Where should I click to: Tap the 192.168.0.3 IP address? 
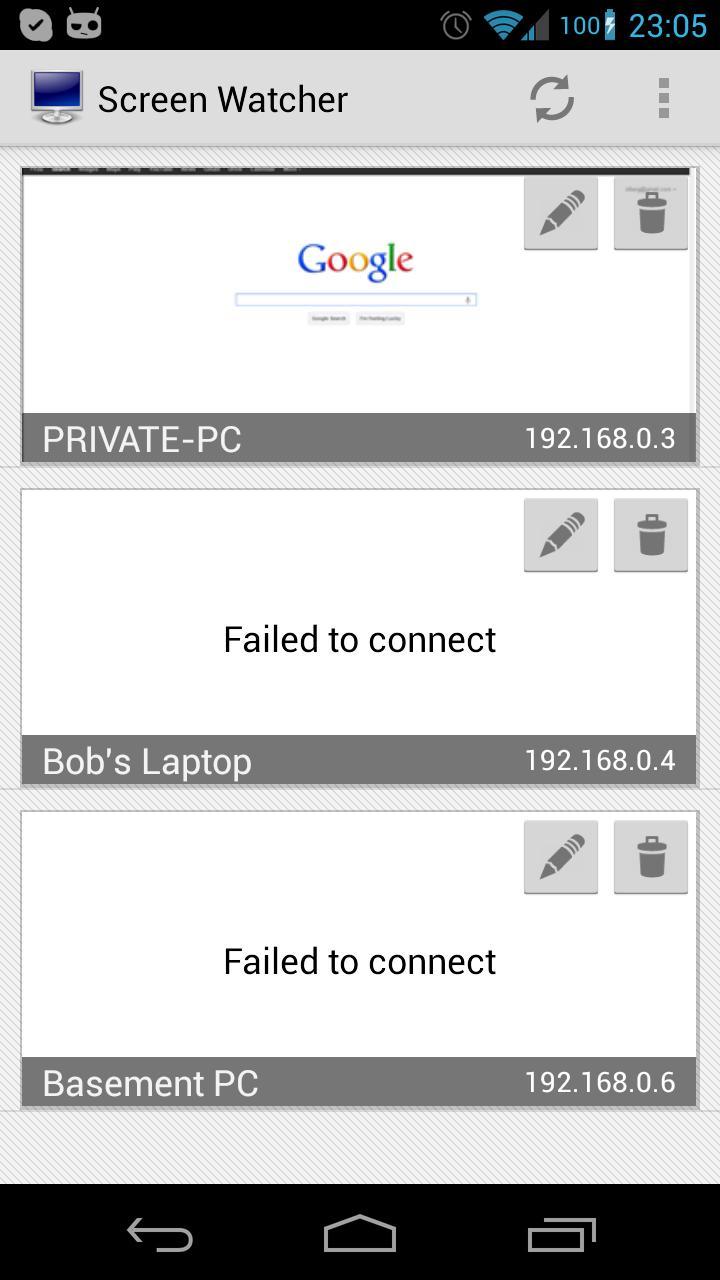(x=600, y=439)
